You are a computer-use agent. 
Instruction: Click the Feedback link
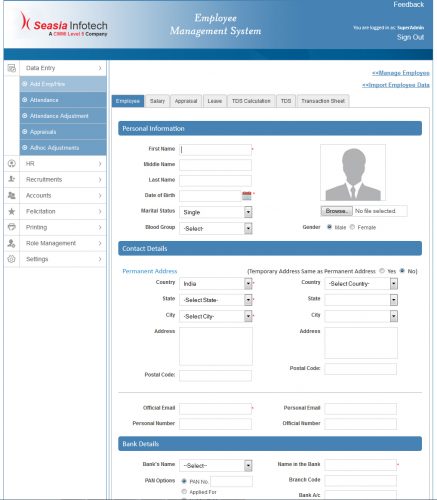409,5
